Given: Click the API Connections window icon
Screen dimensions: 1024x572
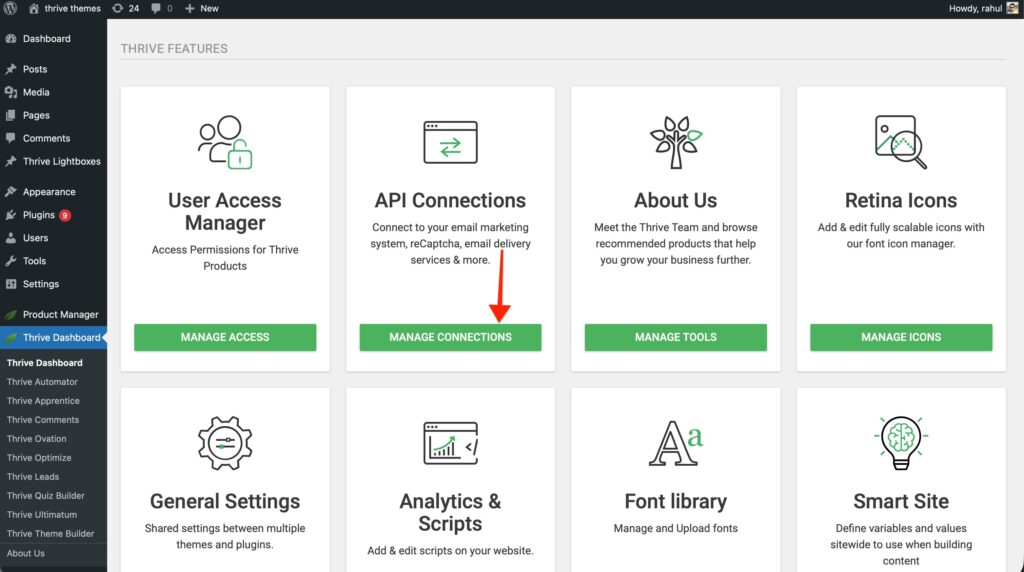Looking at the screenshot, I should pos(450,141).
